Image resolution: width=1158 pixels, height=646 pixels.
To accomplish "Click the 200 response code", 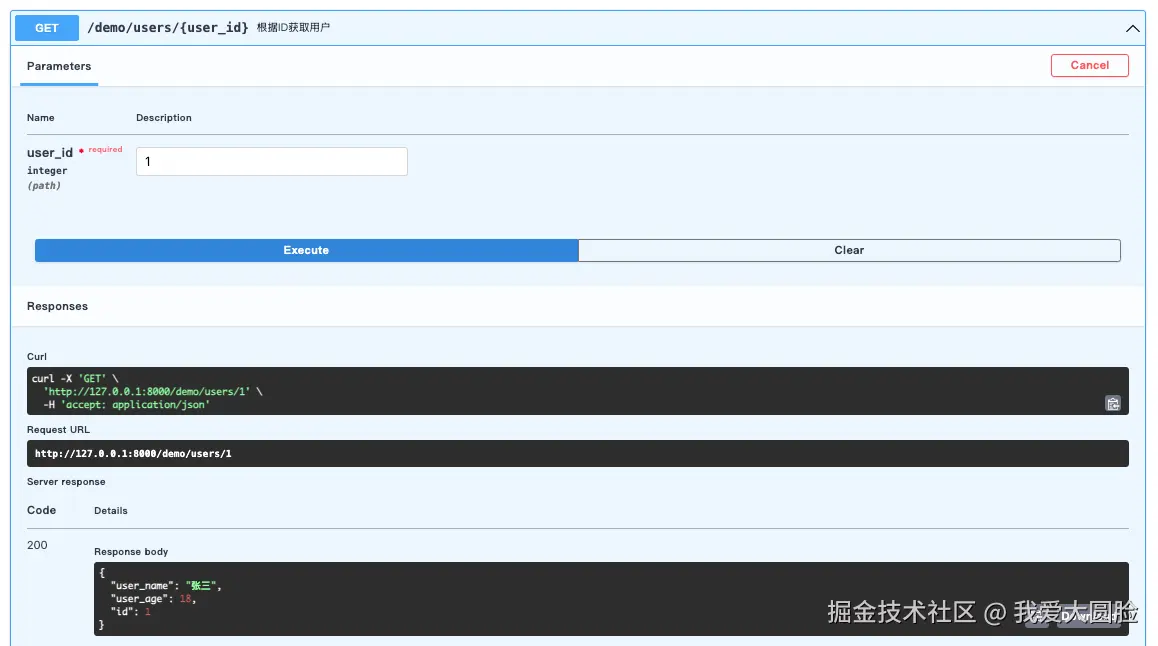I will coord(37,545).
